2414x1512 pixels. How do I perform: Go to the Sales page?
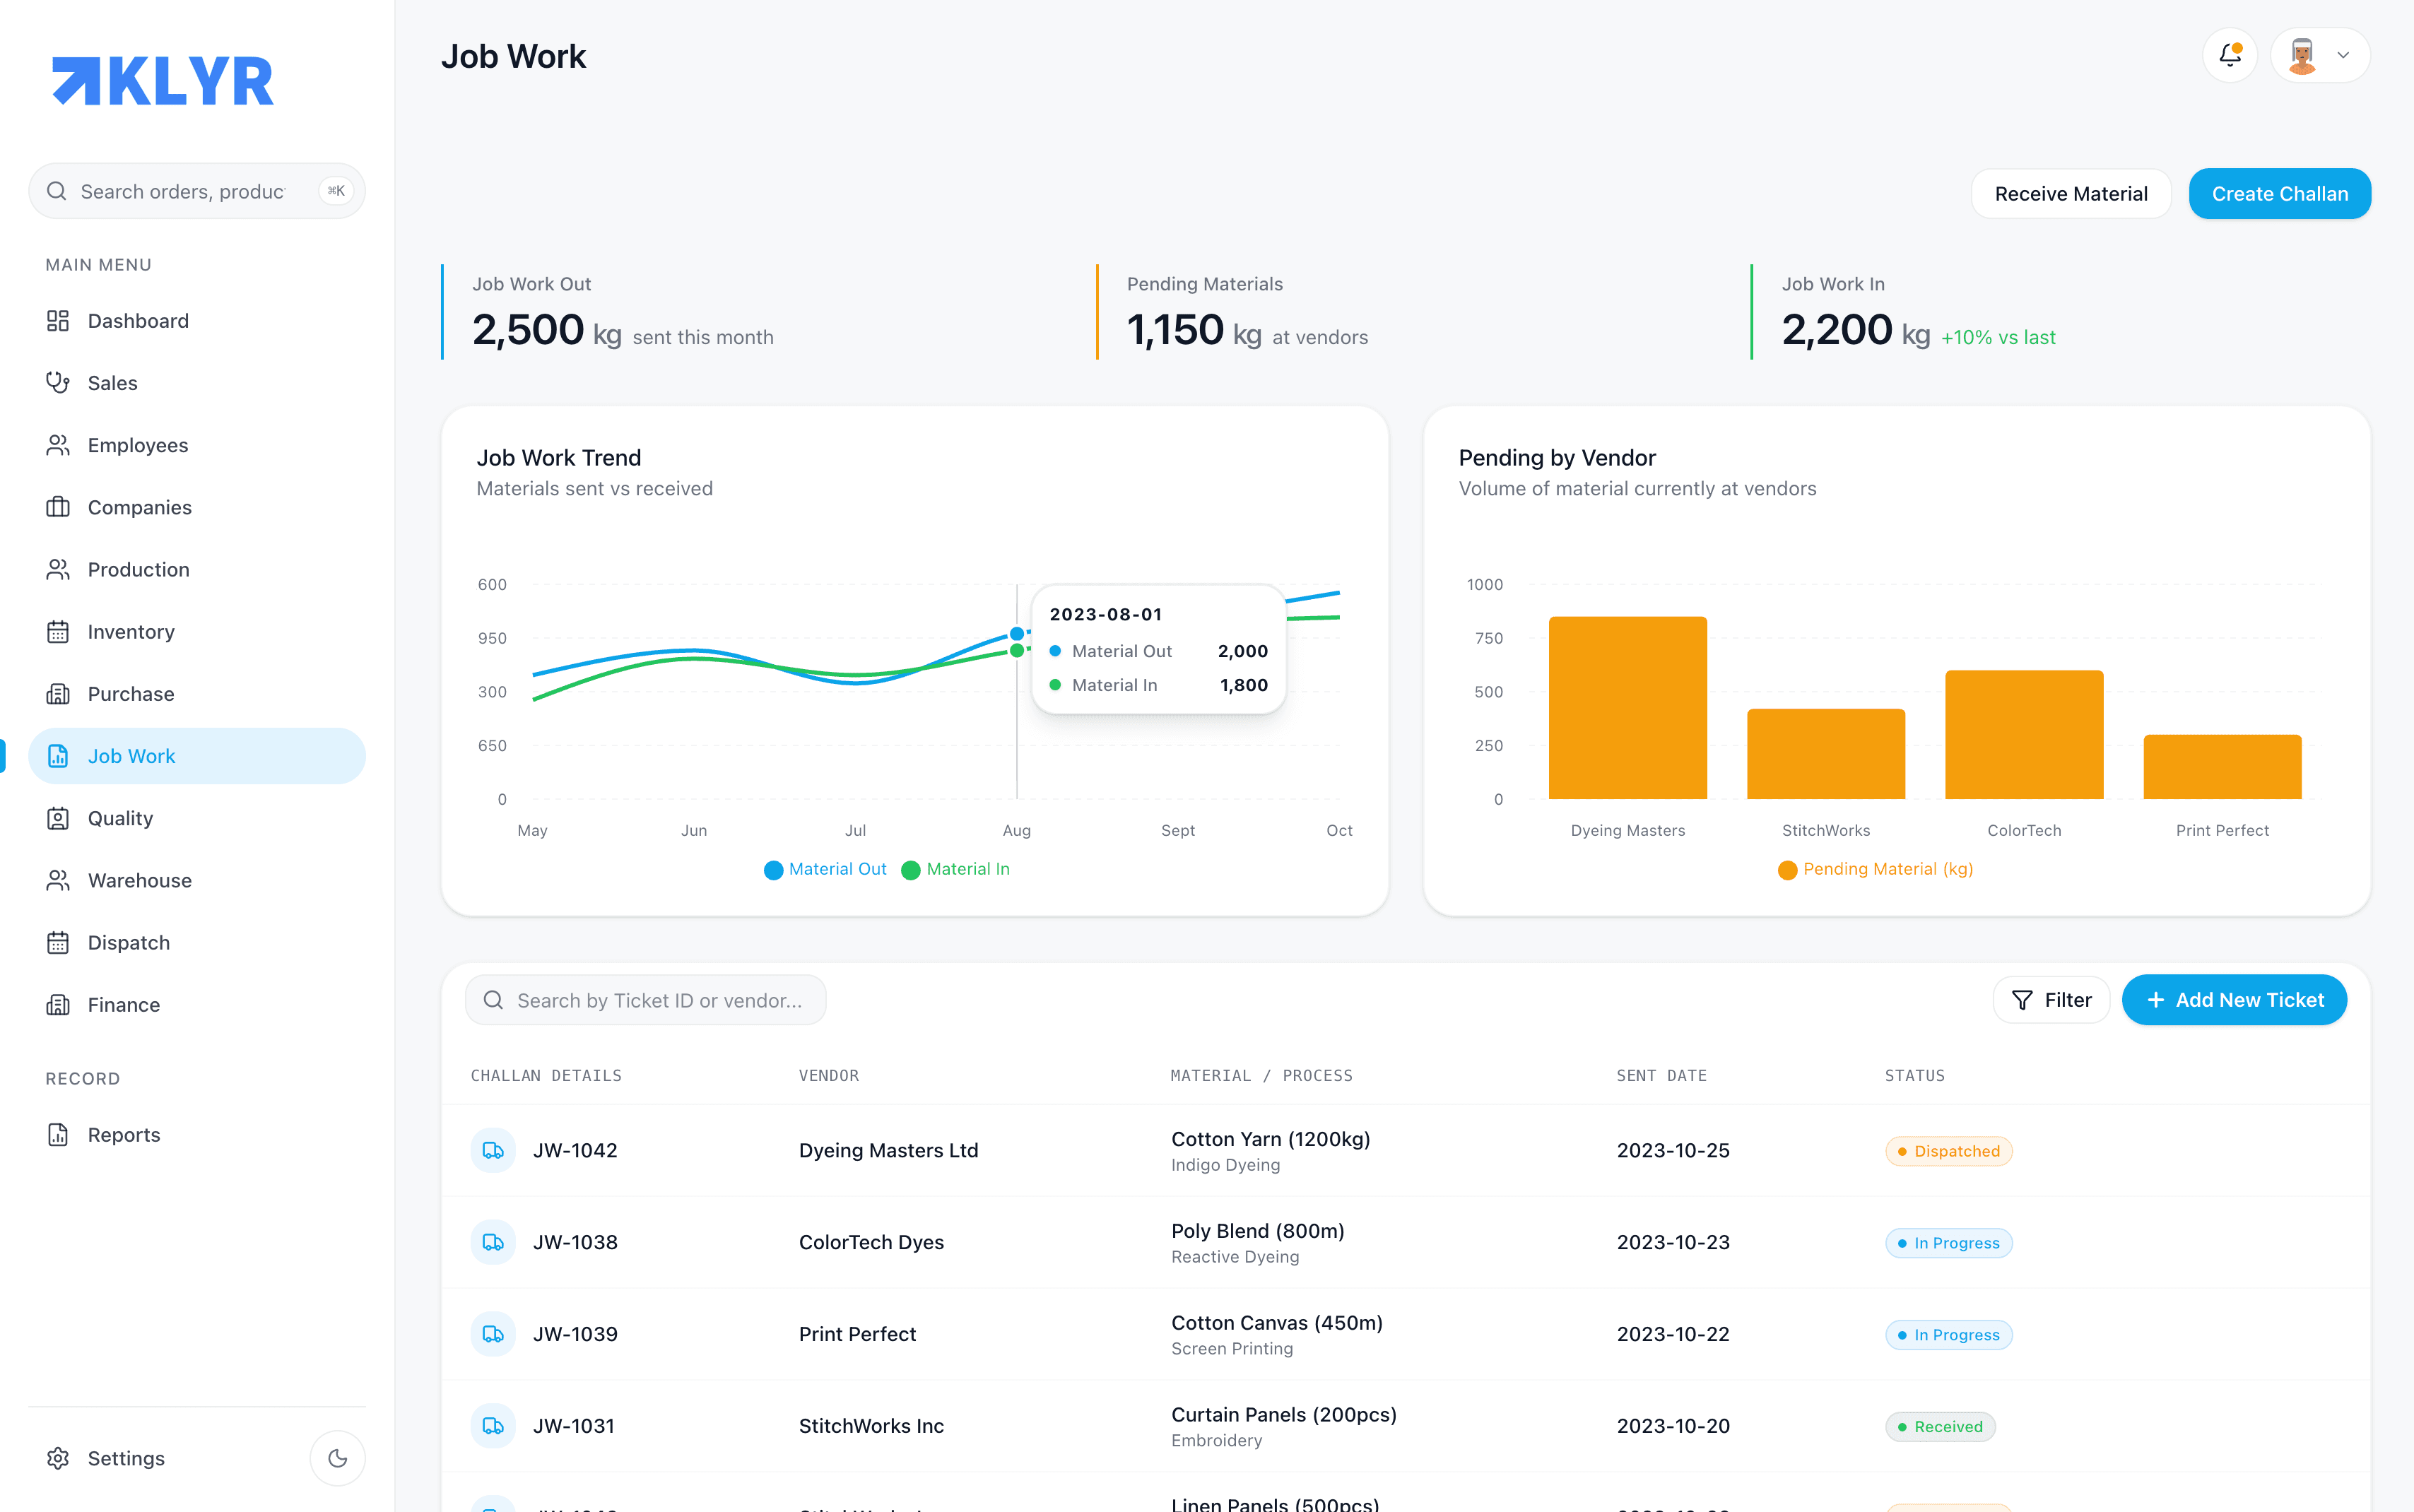[x=197, y=383]
